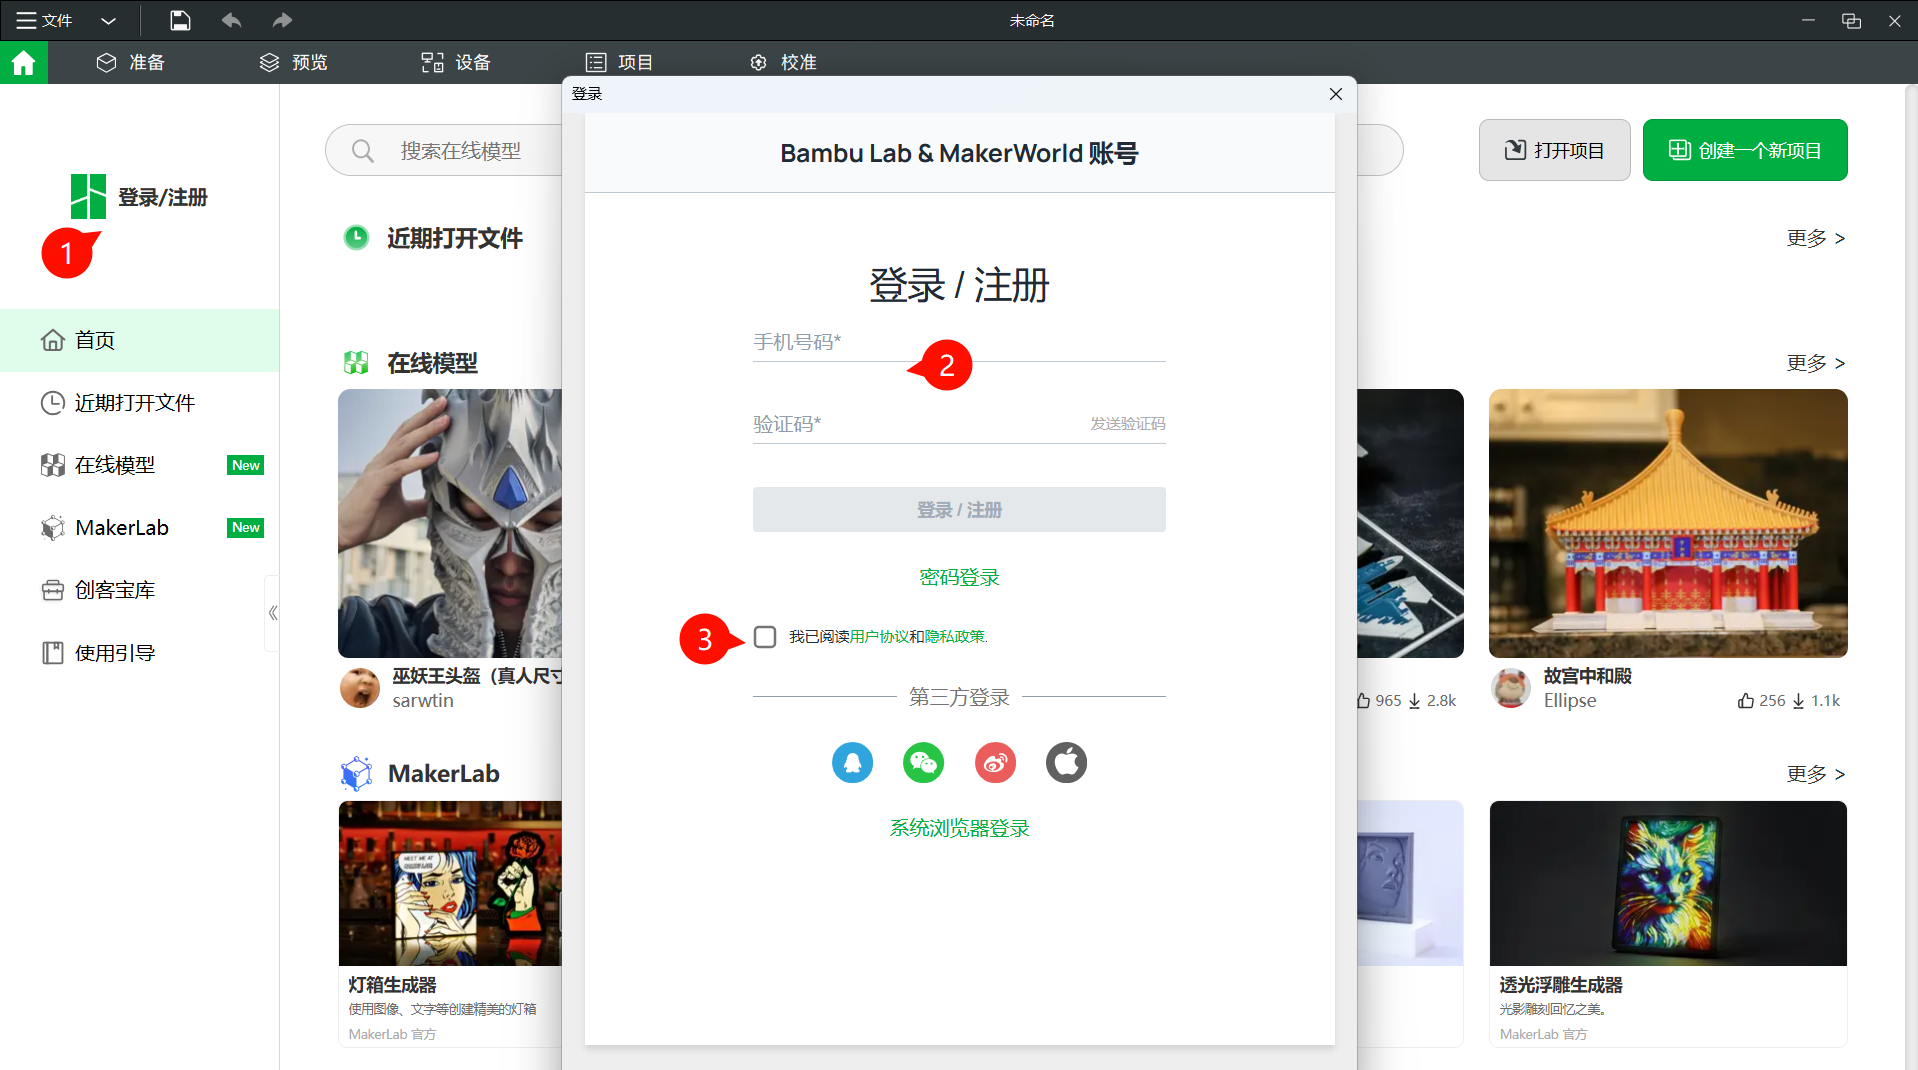This screenshot has height=1070, width=1918.
Task: Click the Ellipse author avatar
Action: [x=1511, y=688]
